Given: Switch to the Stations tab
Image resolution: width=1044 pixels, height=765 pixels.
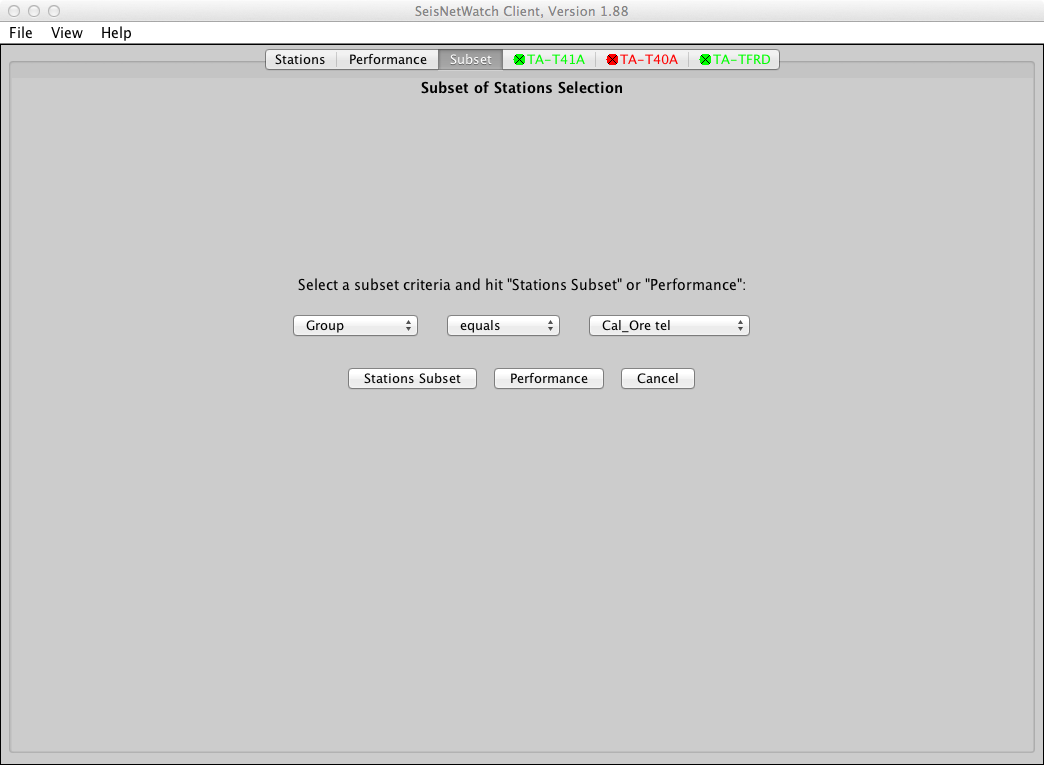Looking at the screenshot, I should pos(300,60).
